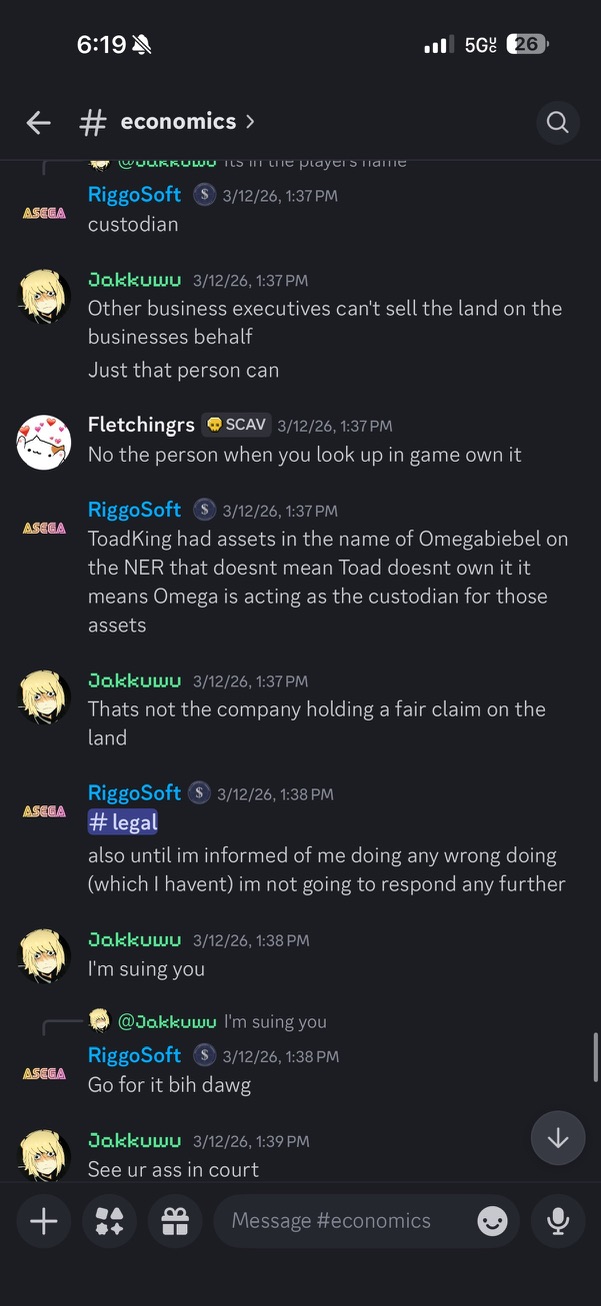
Task: Expand channel details via the chevron after economics
Action: click(x=248, y=122)
